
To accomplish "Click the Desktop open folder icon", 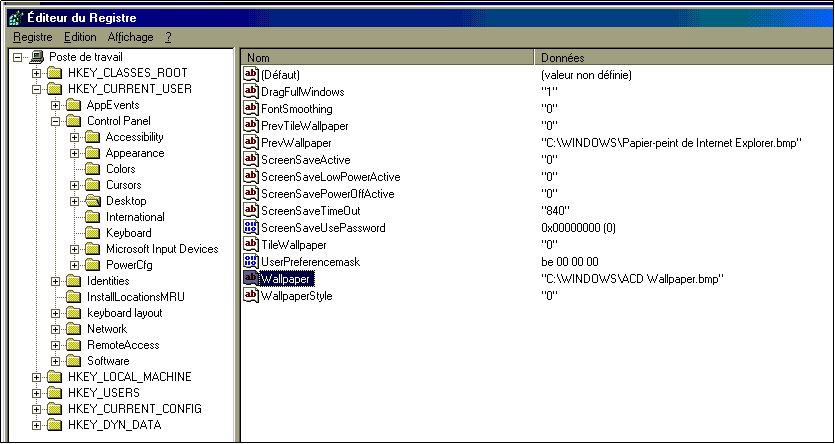I will pyautogui.click(x=93, y=201).
